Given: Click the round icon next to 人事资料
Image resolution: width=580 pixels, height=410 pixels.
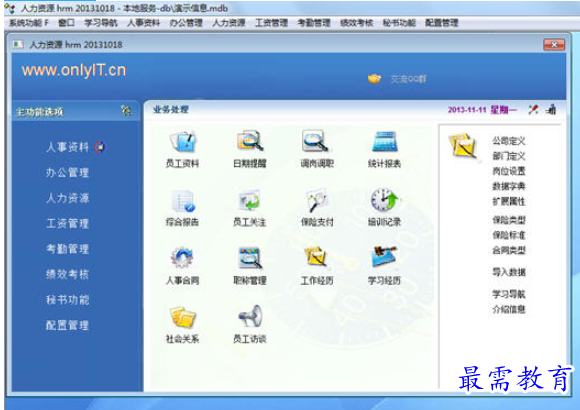Looking at the screenshot, I should [x=100, y=147].
